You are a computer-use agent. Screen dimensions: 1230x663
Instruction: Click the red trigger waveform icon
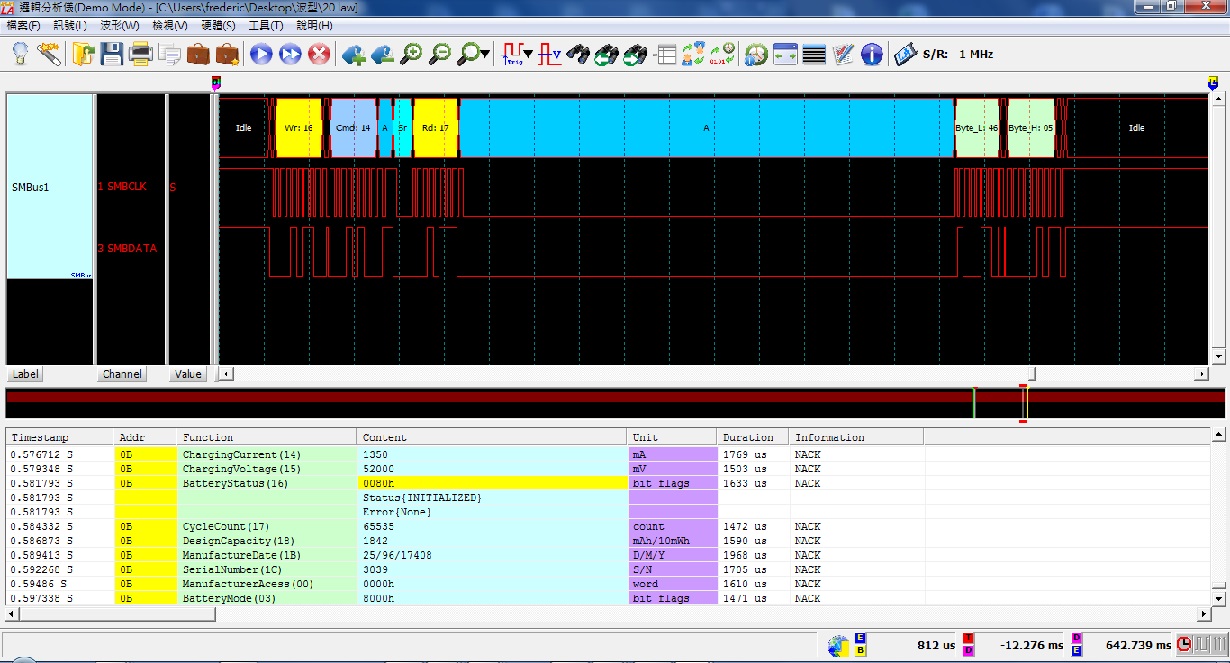(x=515, y=54)
